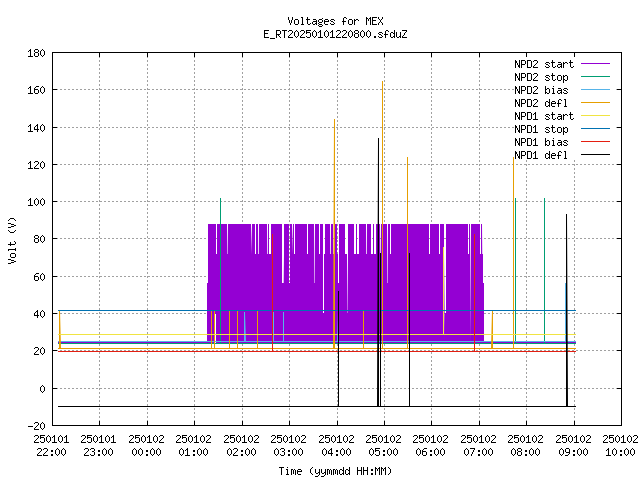Click the y-axis tick value 120

click(x=36, y=165)
